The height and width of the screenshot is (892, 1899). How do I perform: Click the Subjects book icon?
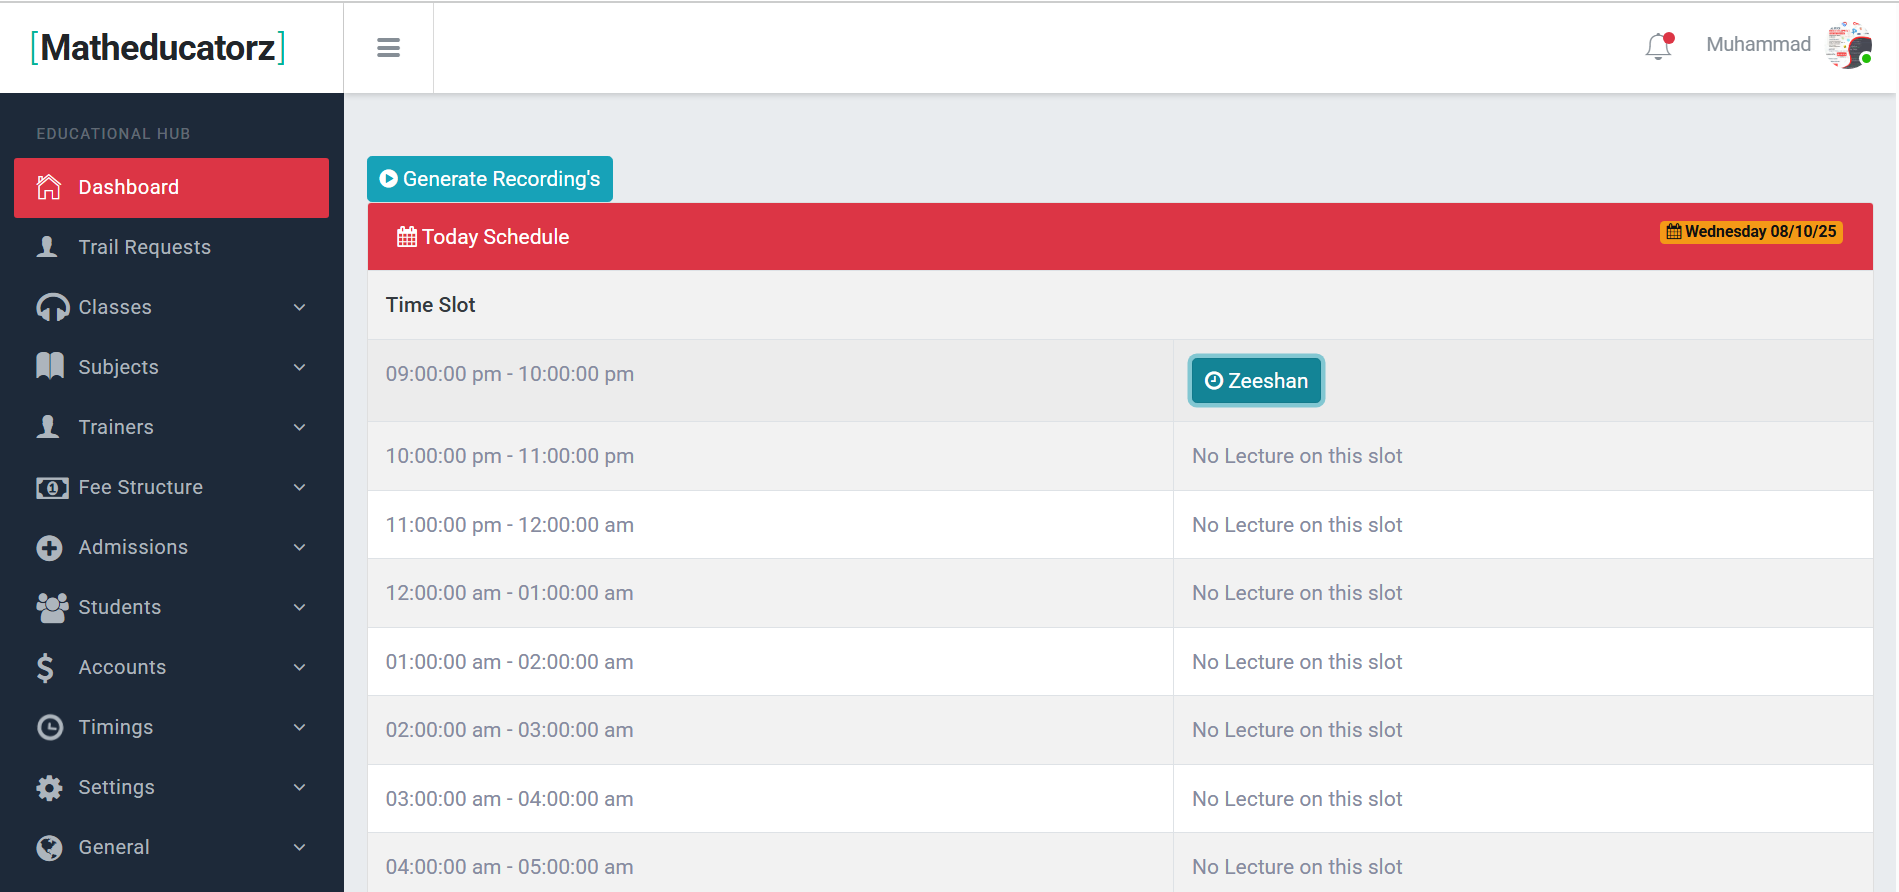50,367
